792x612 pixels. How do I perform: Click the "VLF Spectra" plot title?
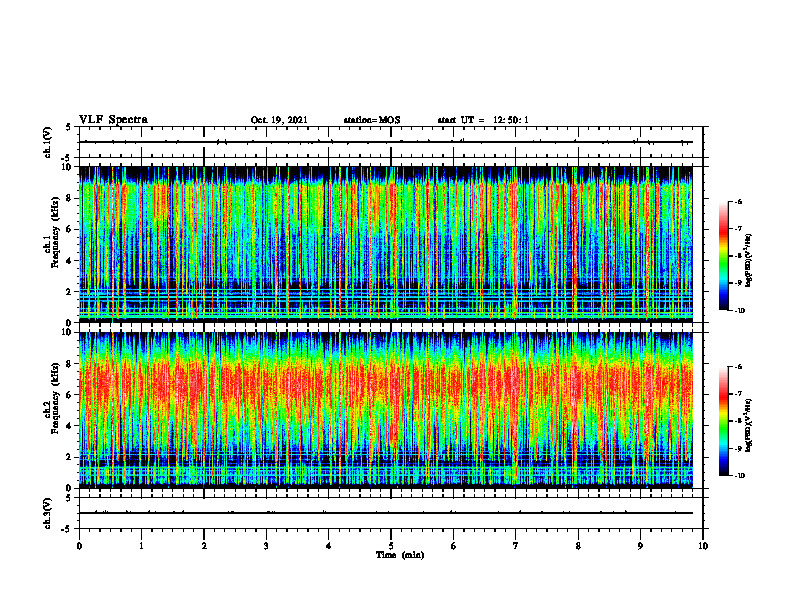[113, 120]
